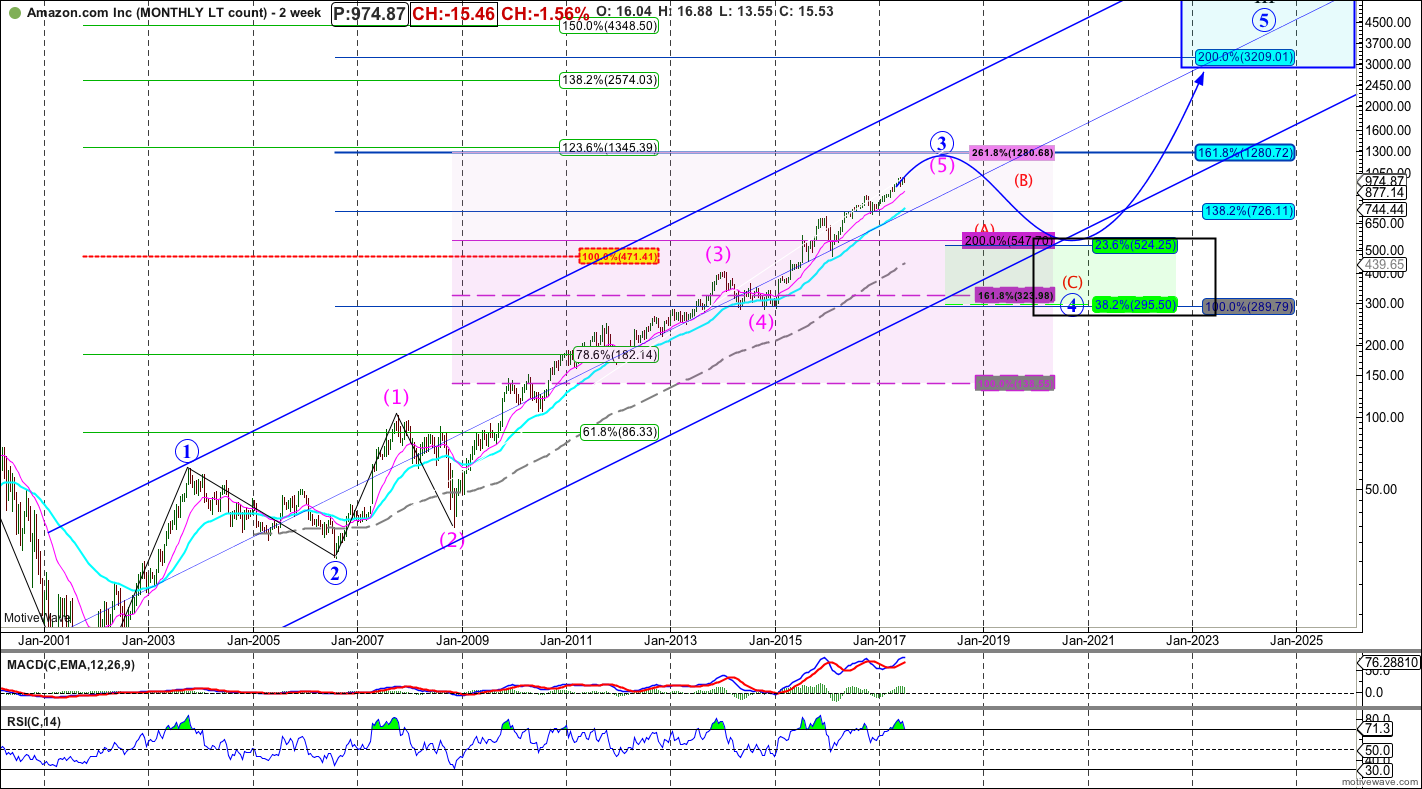Select the price box 'P:974.87'
The width and height of the screenshot is (1422, 789).
click(372, 14)
